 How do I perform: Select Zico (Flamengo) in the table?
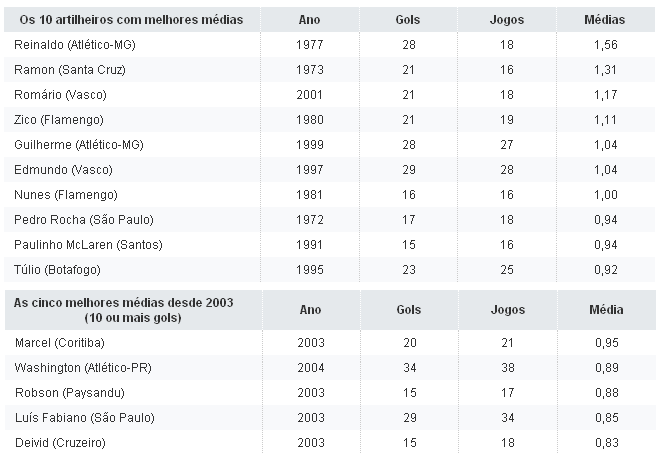click(60, 120)
